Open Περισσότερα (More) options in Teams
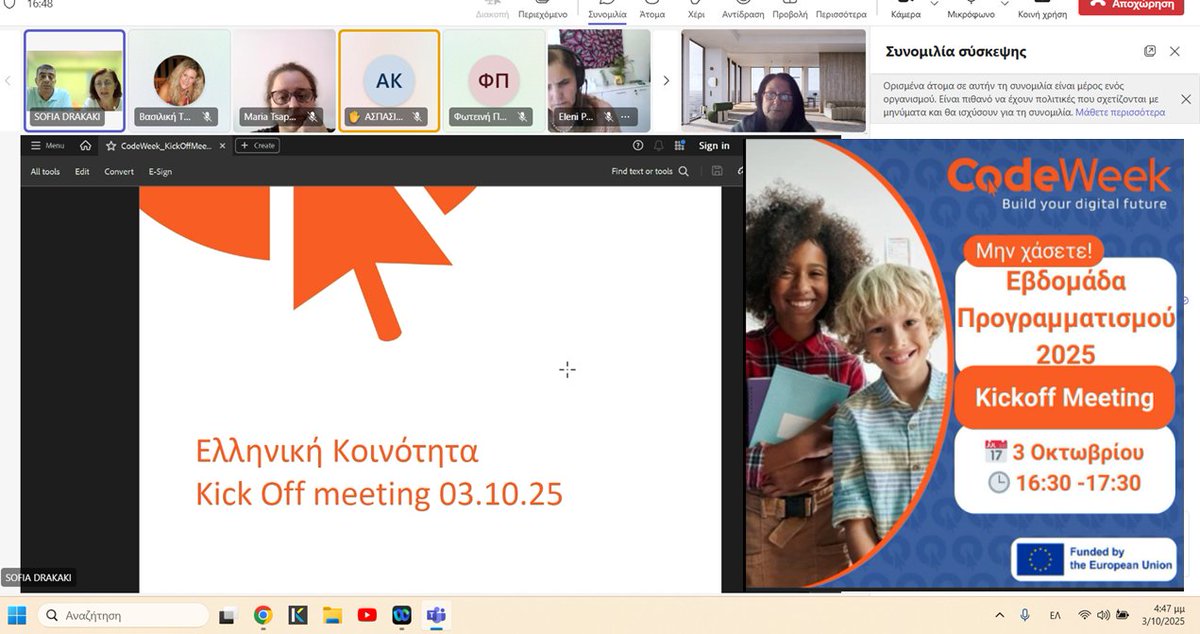This screenshot has height=634, width=1200. pos(841,10)
